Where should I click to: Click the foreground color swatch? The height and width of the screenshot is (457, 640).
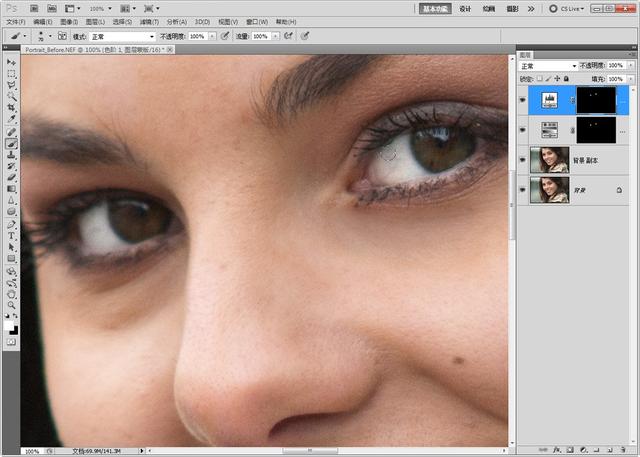click(x=9, y=325)
